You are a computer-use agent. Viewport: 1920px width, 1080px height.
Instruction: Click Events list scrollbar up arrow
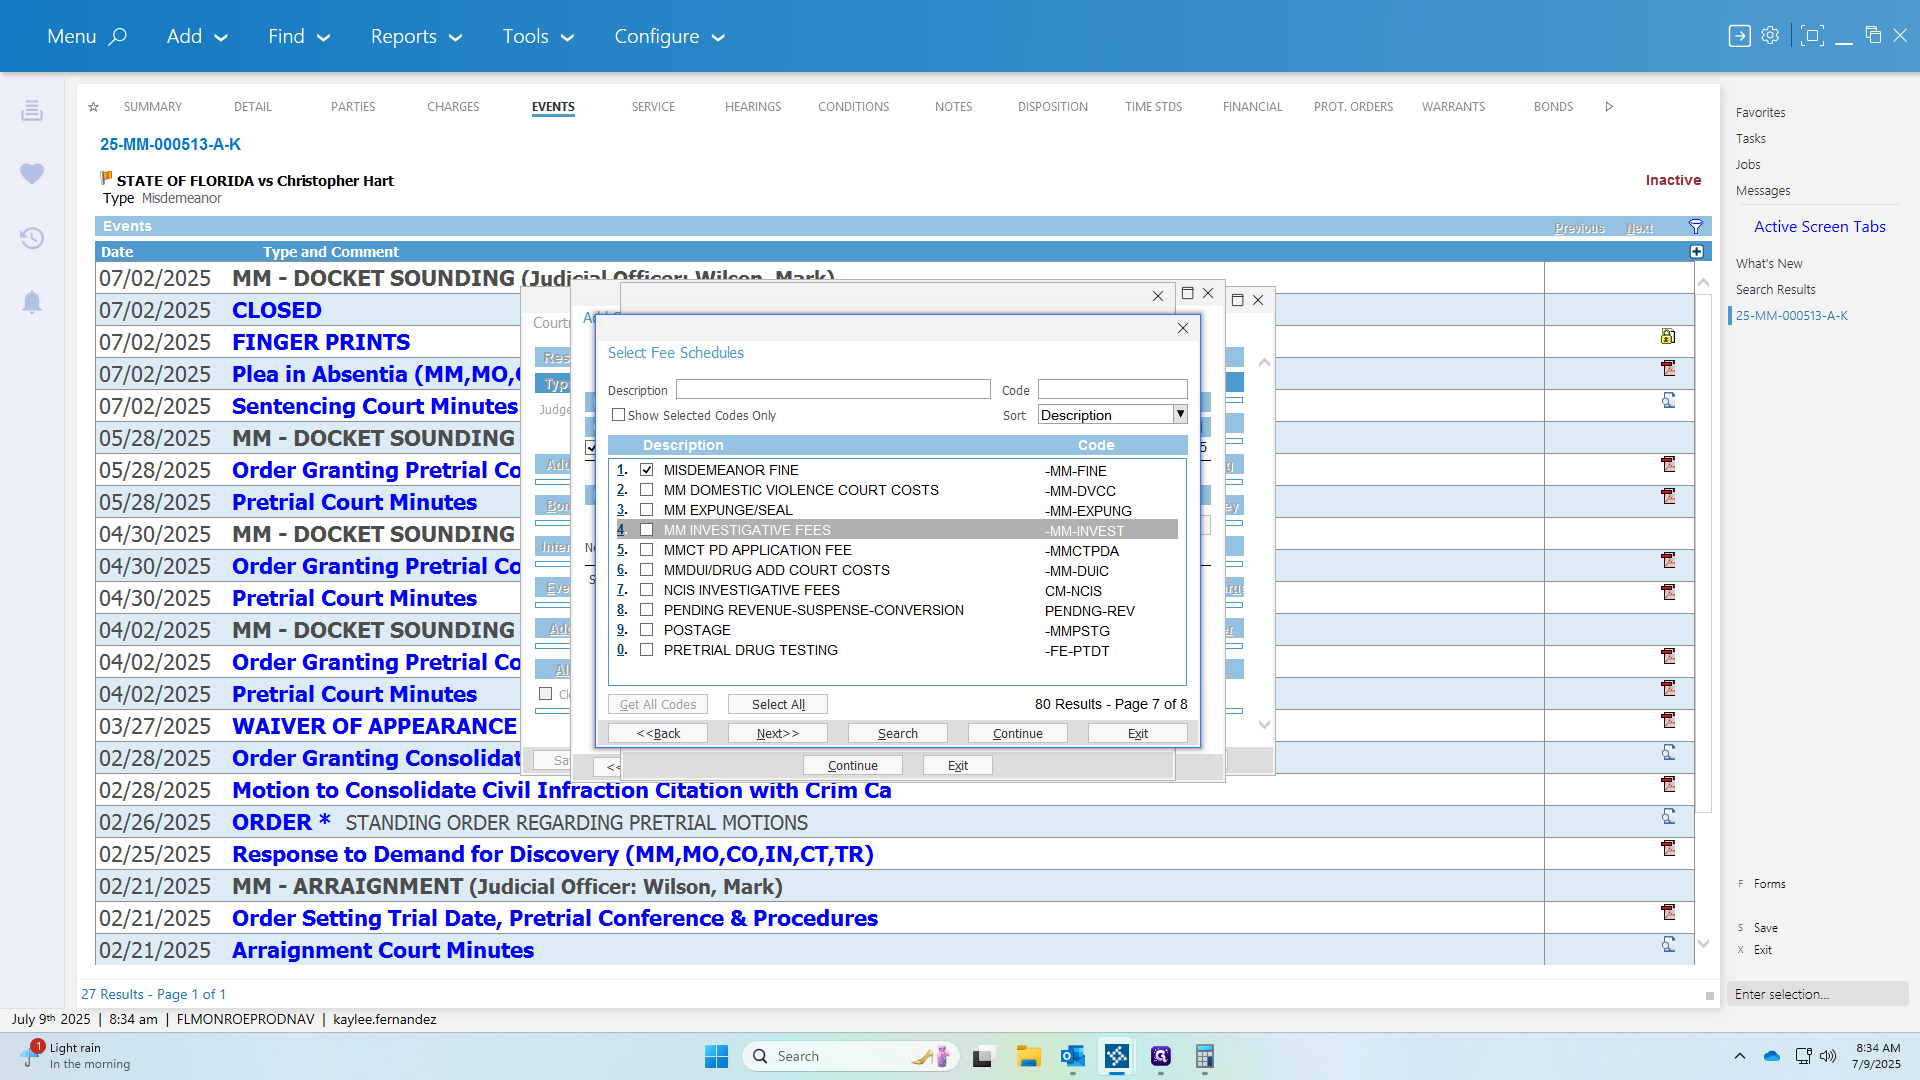1704,283
